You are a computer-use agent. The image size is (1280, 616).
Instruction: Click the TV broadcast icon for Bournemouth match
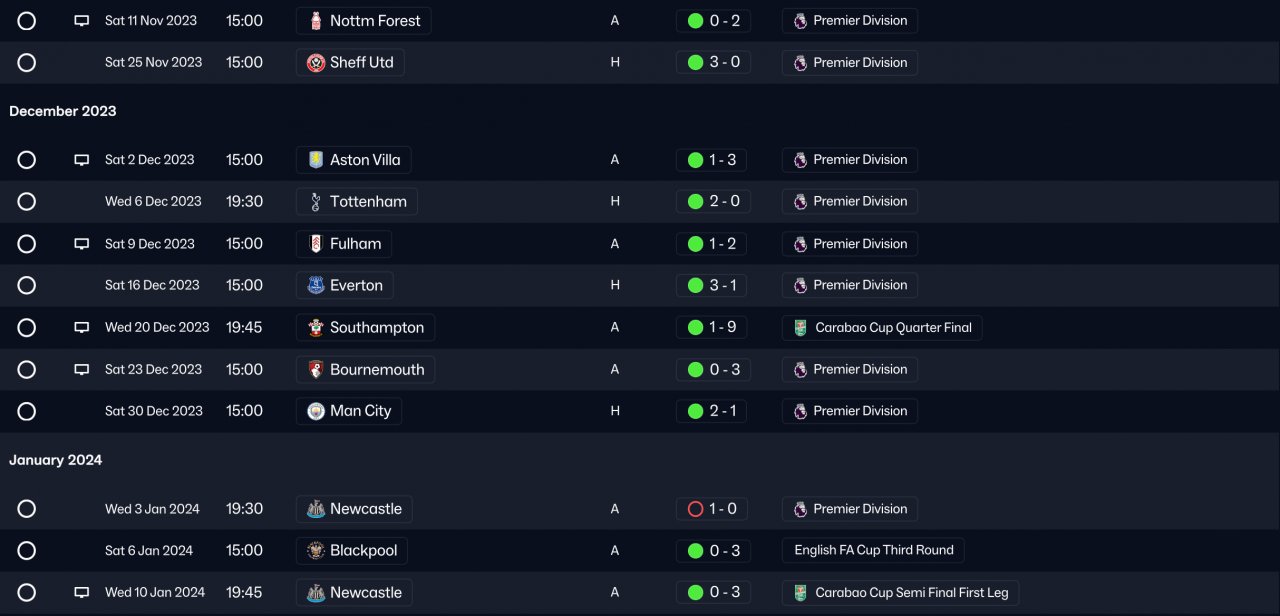click(82, 370)
